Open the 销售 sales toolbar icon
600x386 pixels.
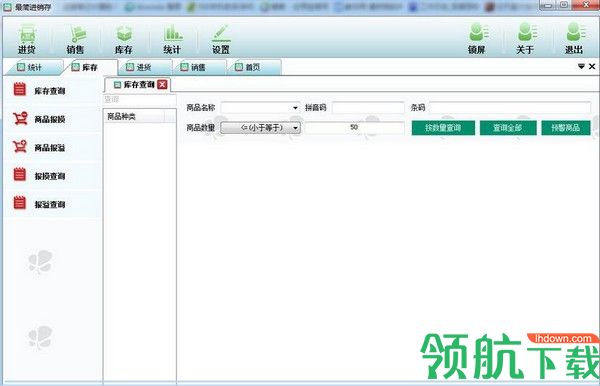75,39
